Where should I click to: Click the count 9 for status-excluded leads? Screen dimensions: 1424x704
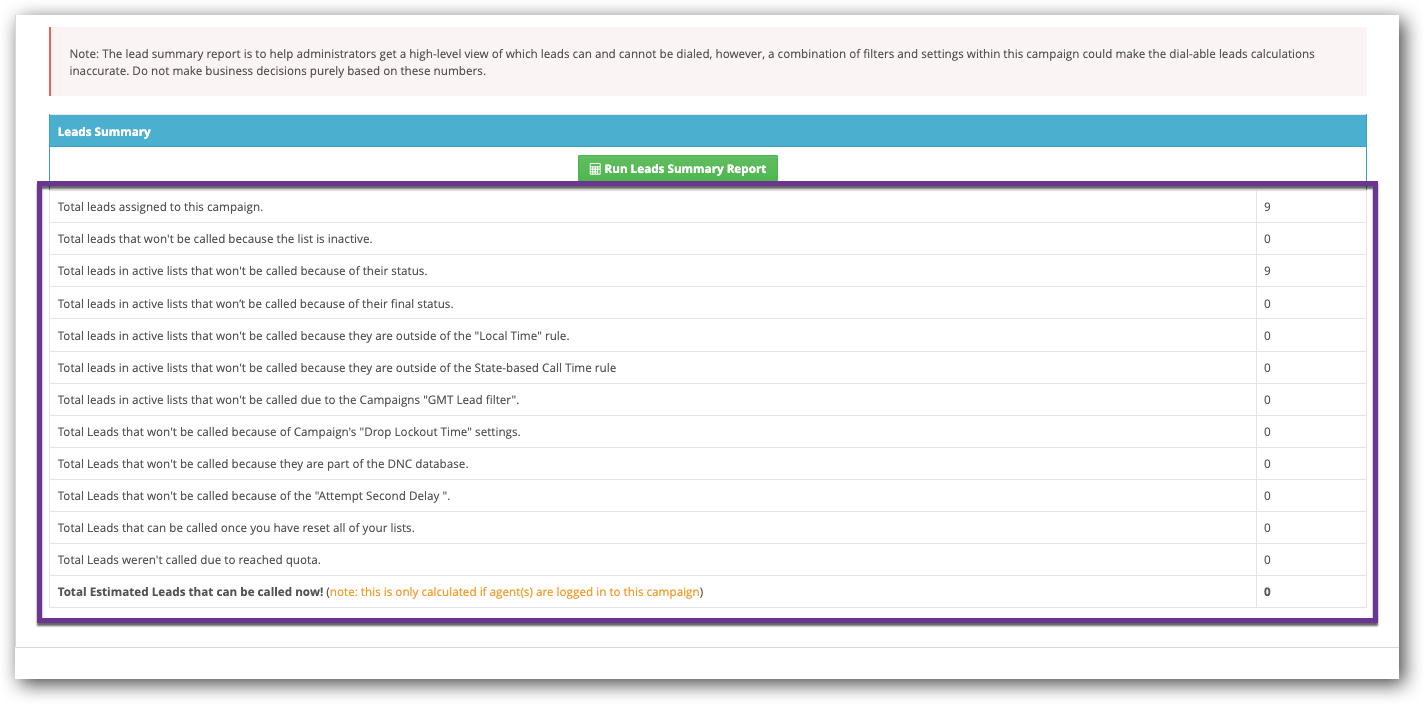click(1266, 270)
